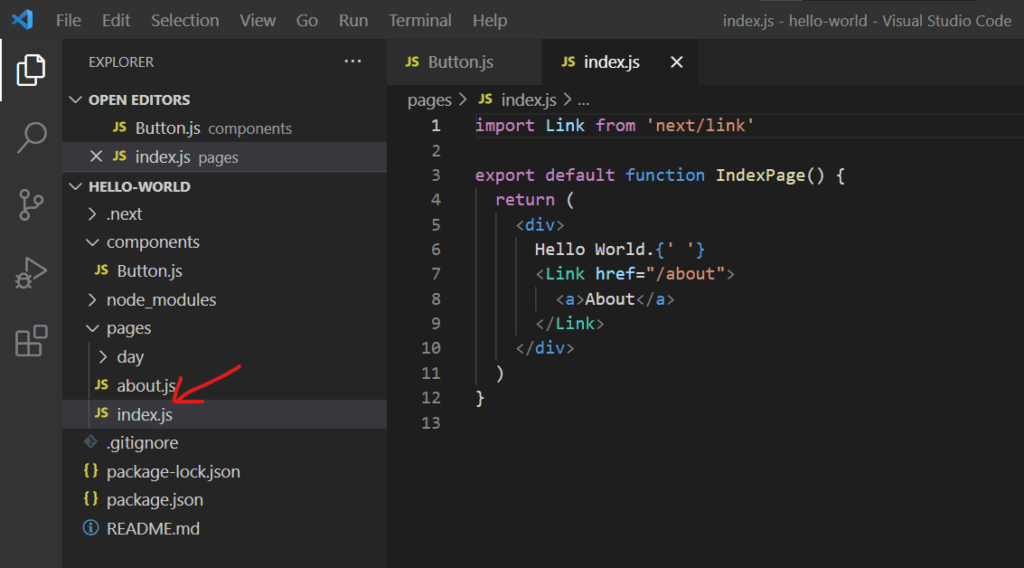Open the Explorer view in activity bar

click(31, 70)
